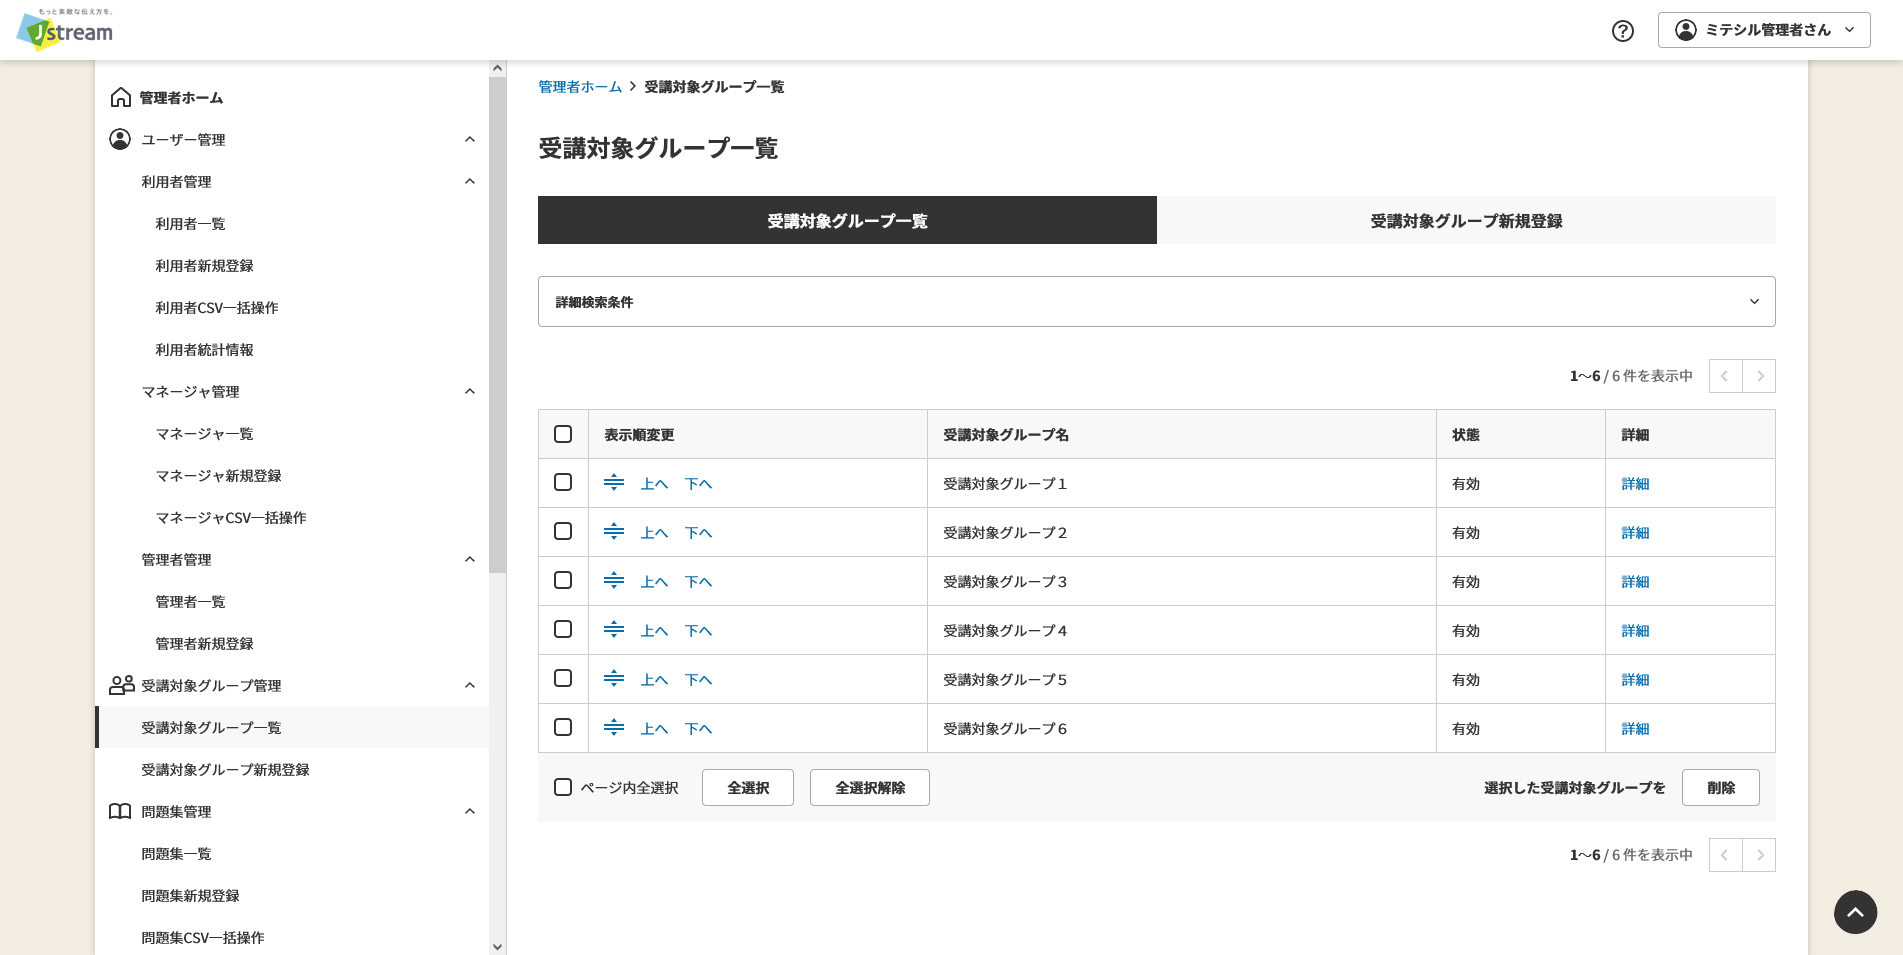Click the 全選択解除 button
Image resolution: width=1903 pixels, height=955 pixels.
pos(870,787)
